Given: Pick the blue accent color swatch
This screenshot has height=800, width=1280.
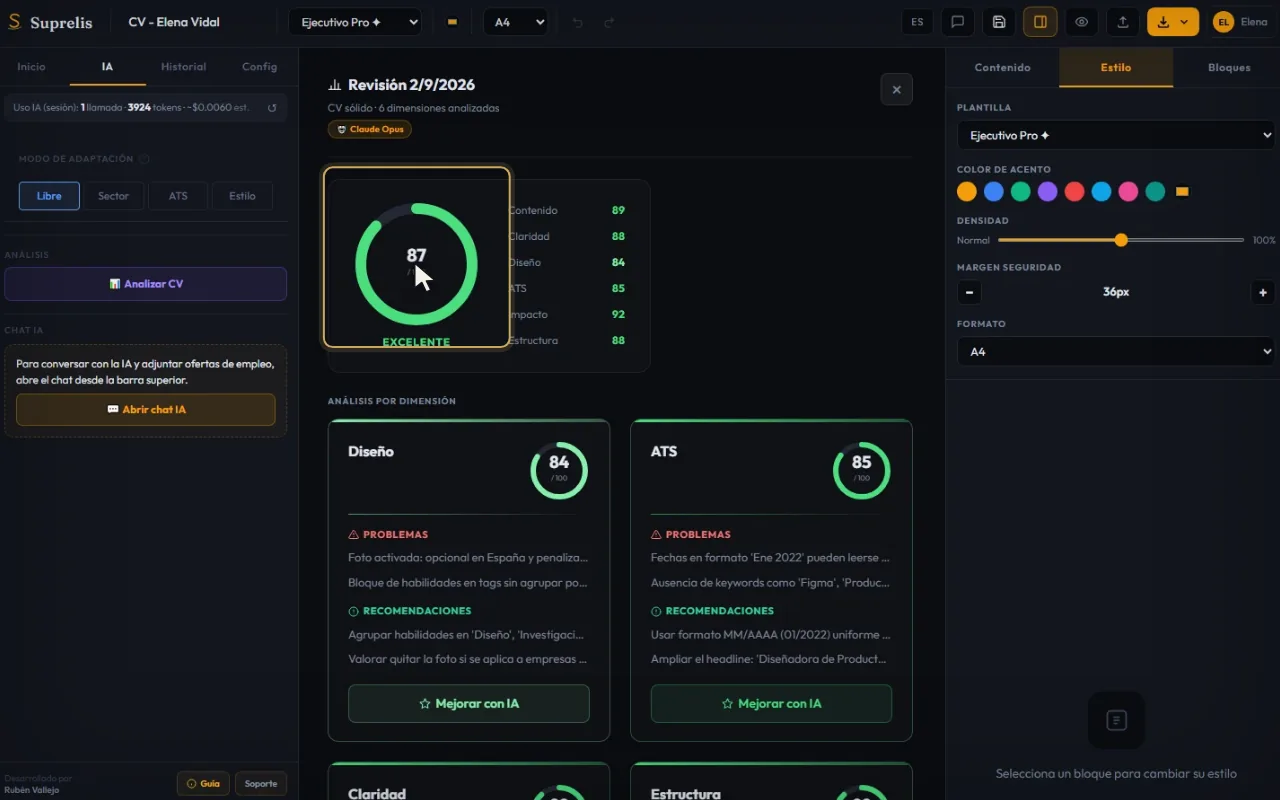Looking at the screenshot, I should pyautogui.click(x=993, y=192).
